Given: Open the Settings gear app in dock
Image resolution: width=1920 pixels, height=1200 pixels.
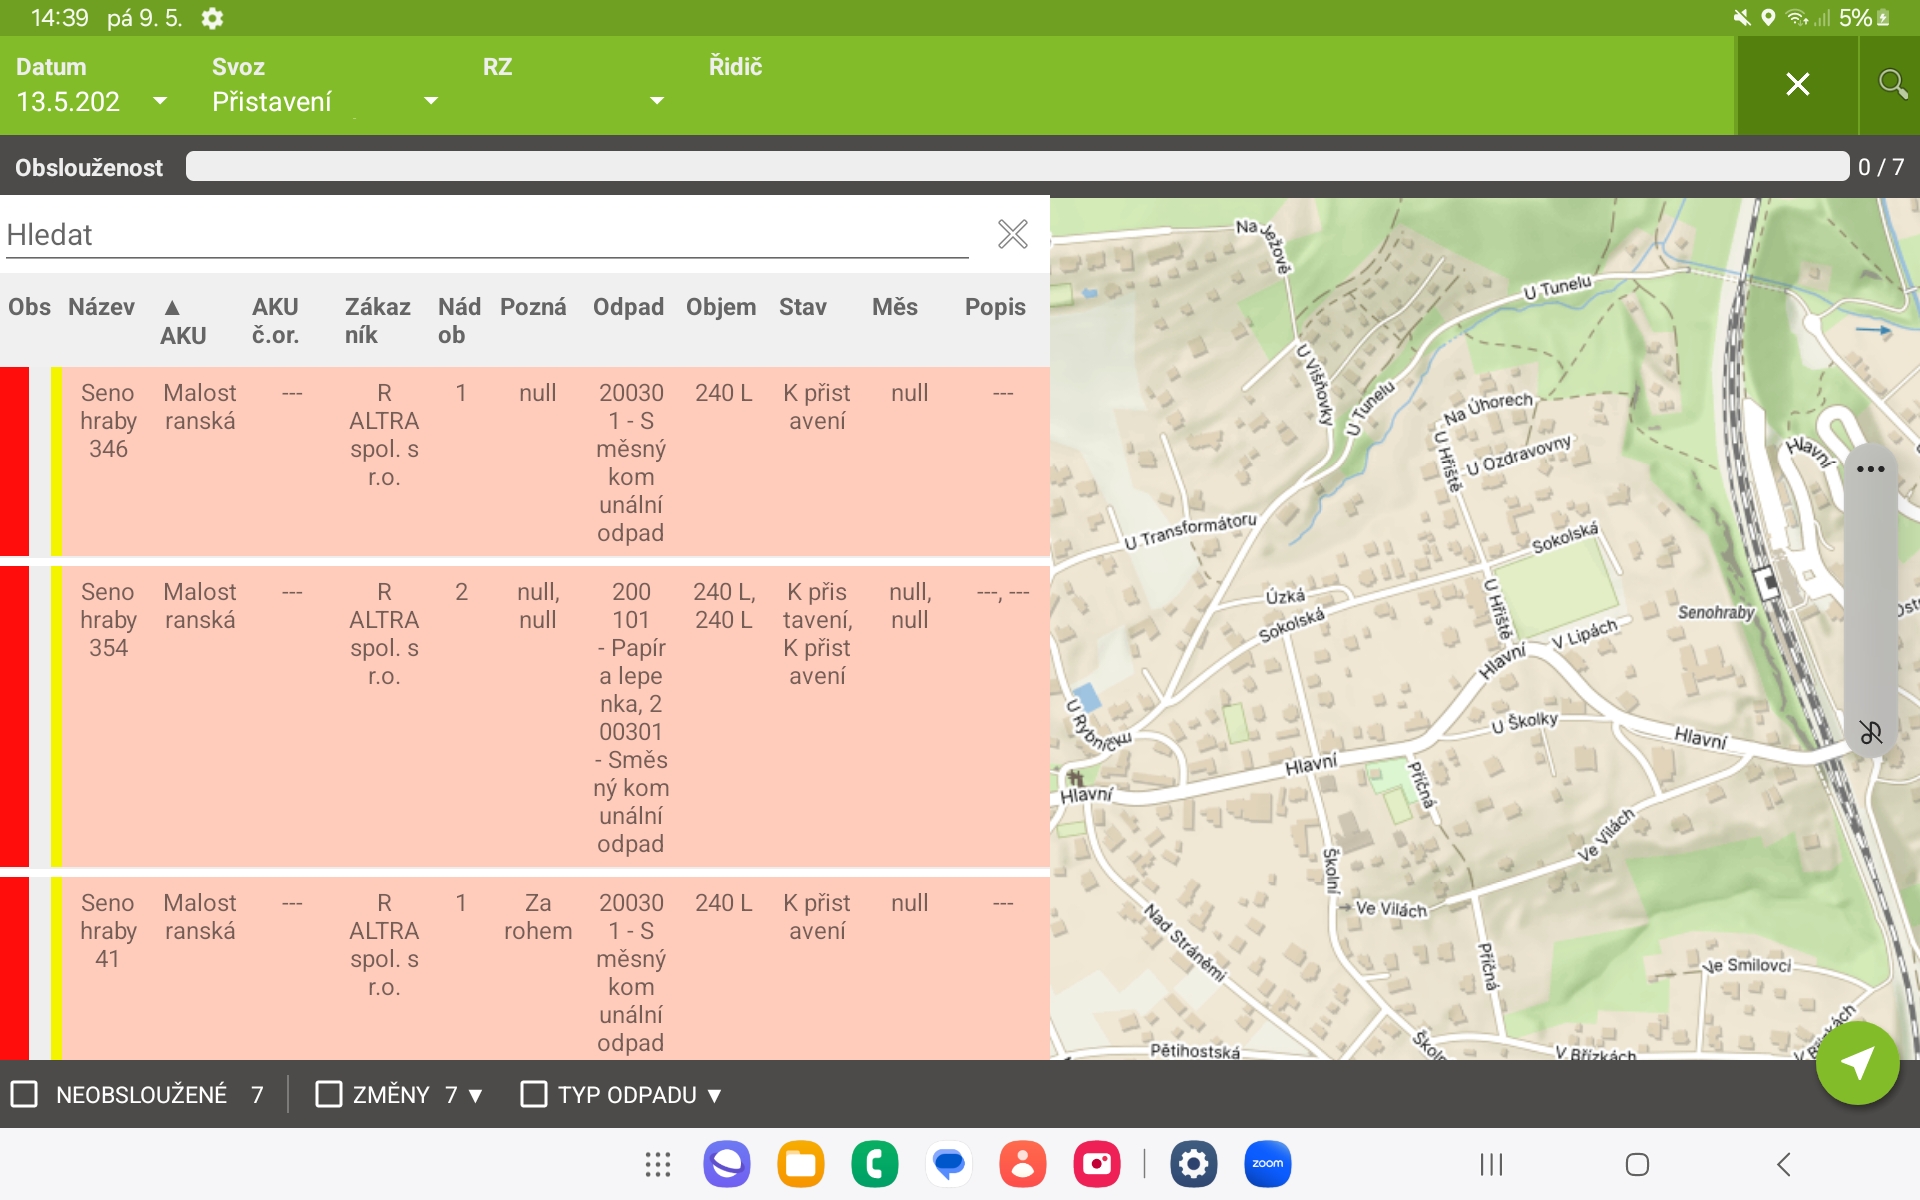Looking at the screenshot, I should [x=1193, y=1164].
